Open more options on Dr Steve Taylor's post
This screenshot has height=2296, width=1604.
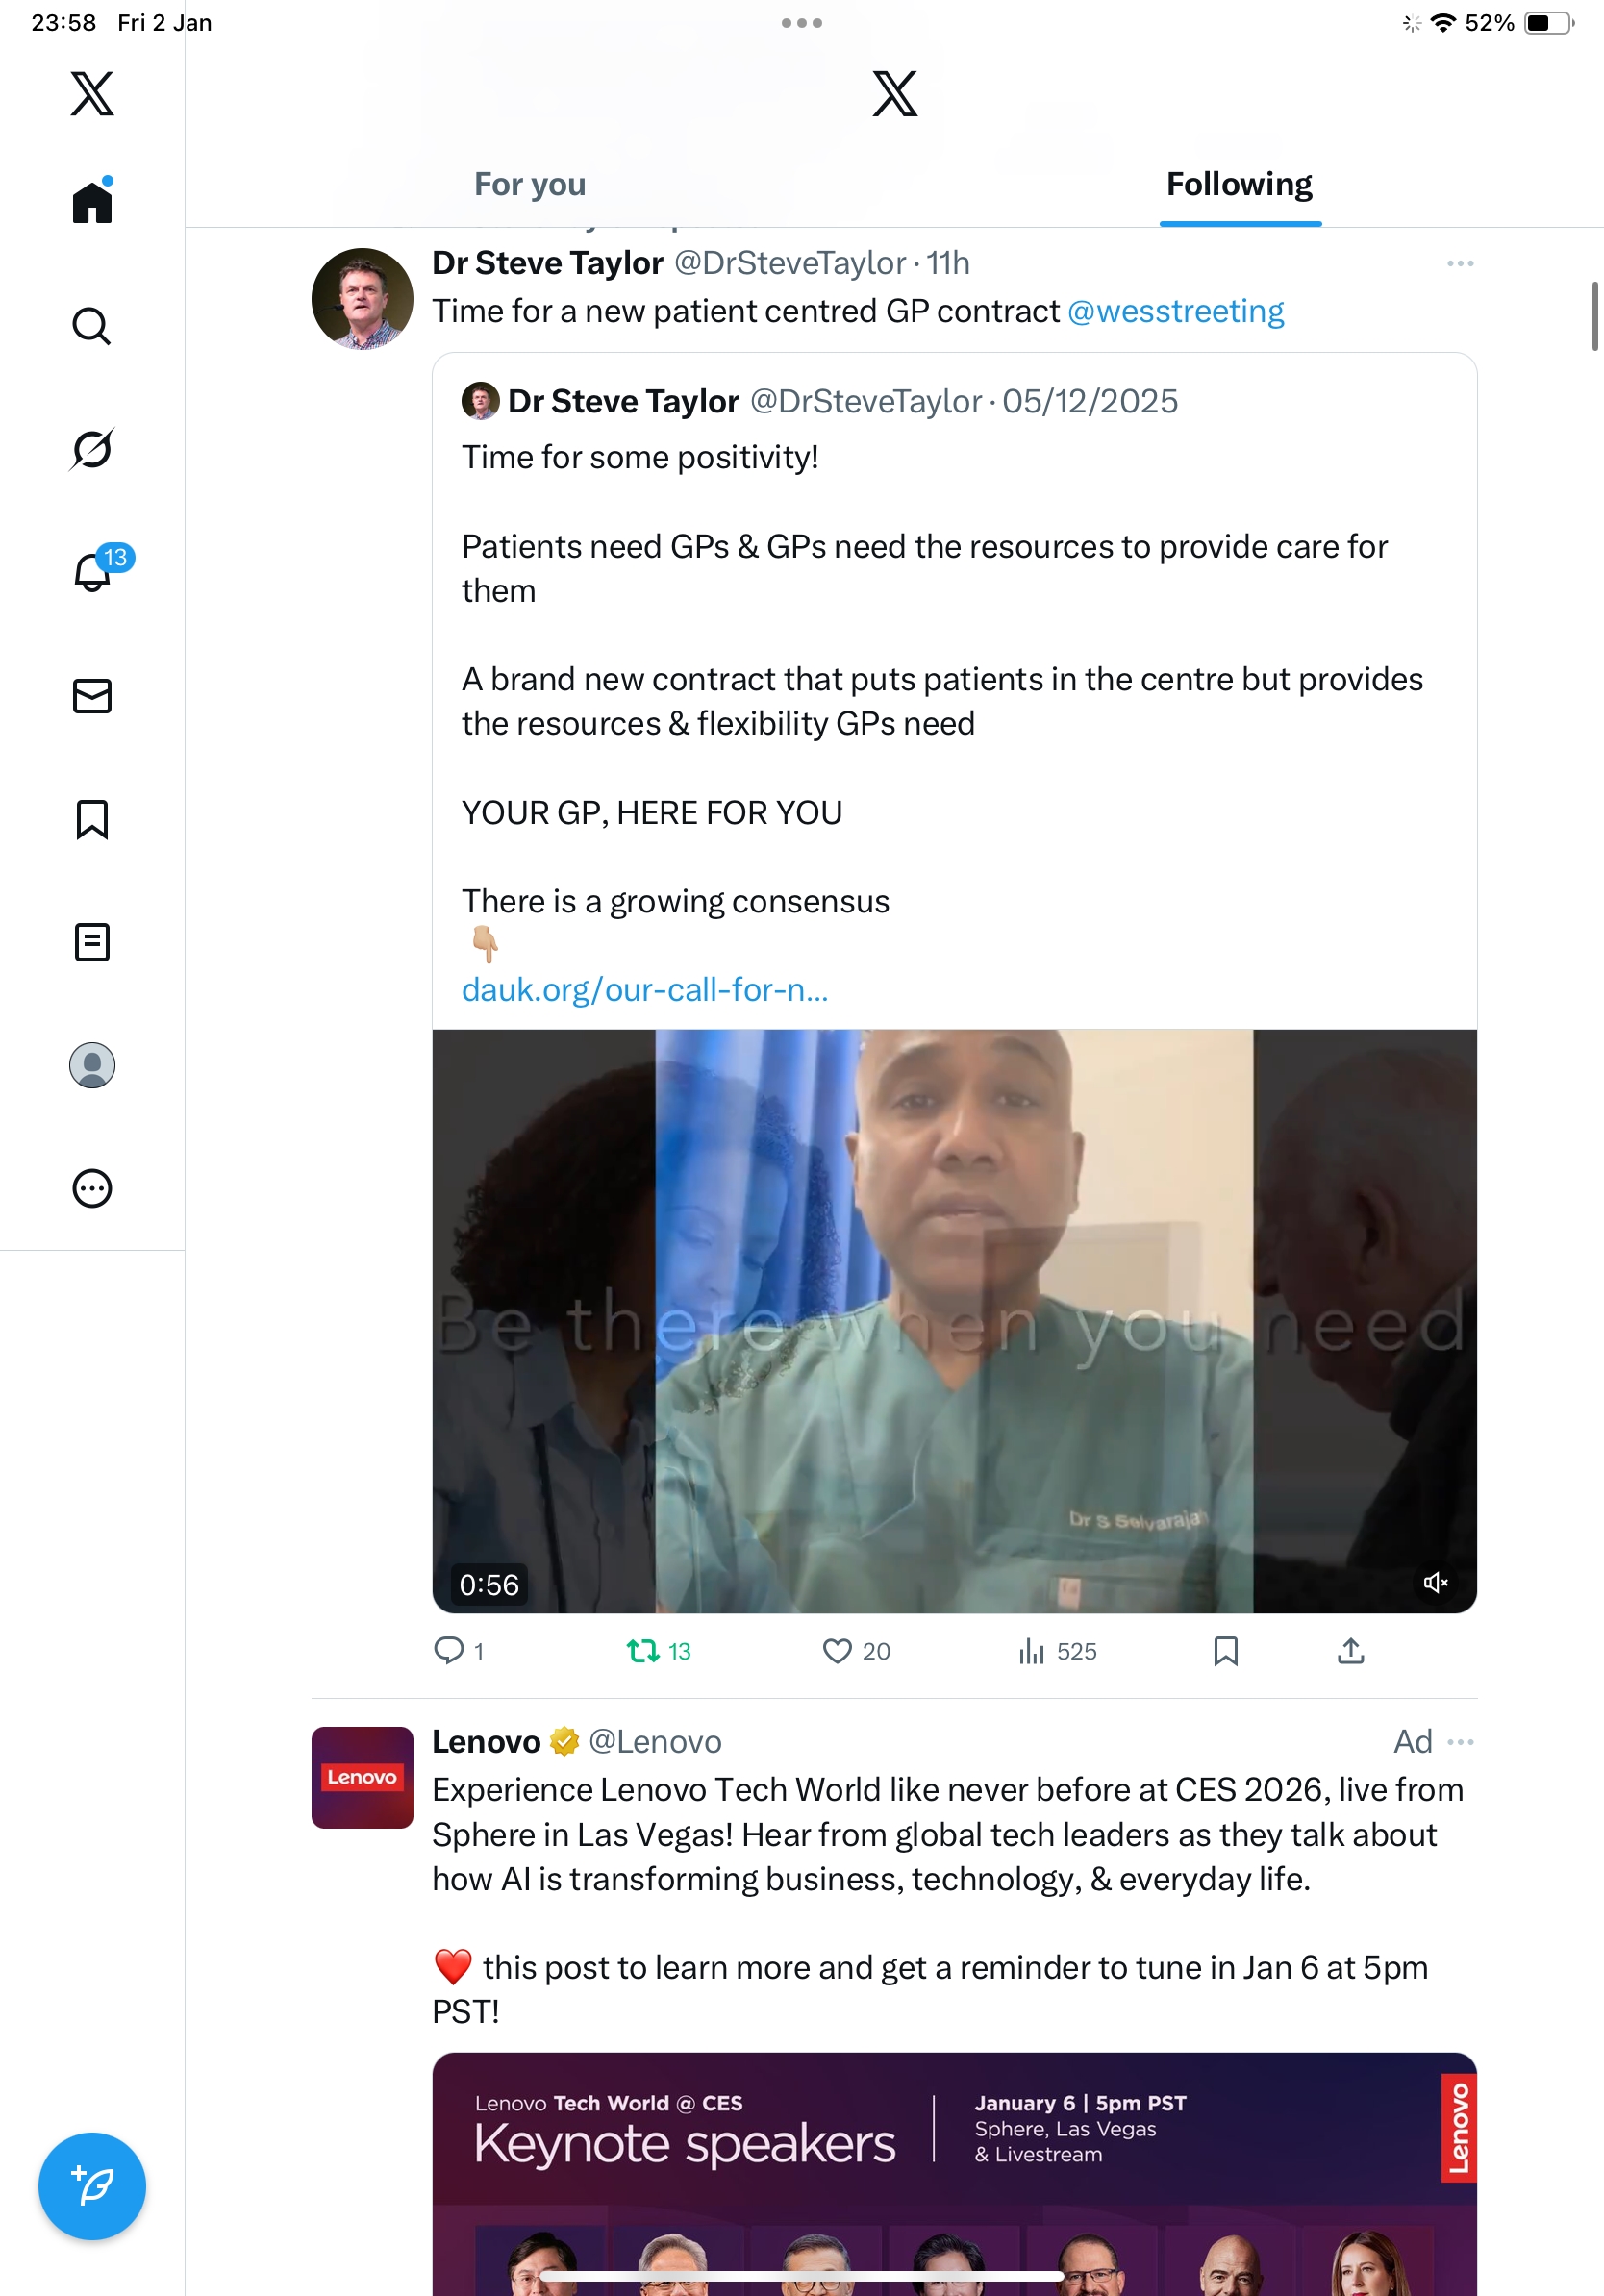click(1460, 264)
